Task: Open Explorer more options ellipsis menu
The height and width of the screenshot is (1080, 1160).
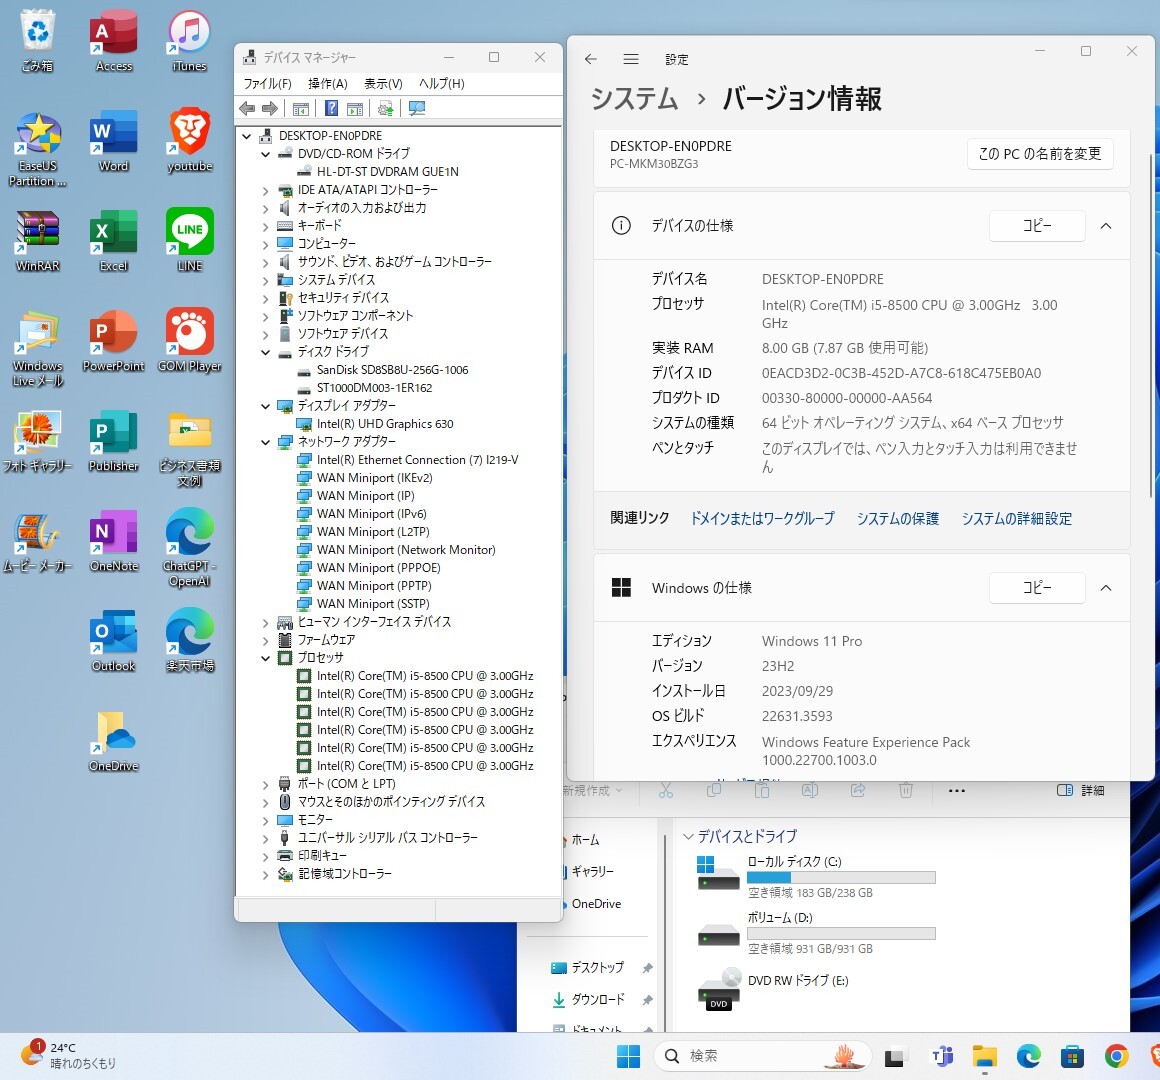Action: (x=957, y=791)
